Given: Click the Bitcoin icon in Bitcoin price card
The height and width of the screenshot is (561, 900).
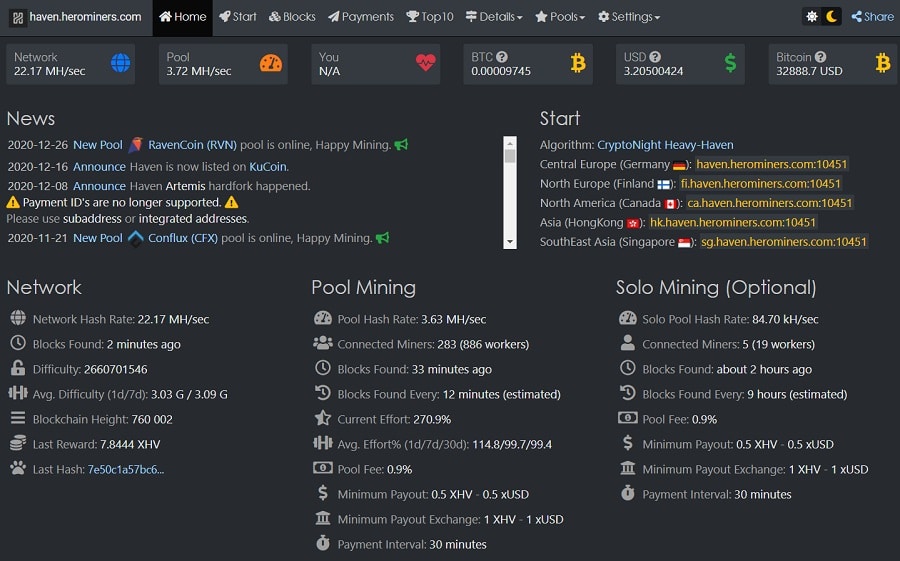Looking at the screenshot, I should tap(882, 64).
